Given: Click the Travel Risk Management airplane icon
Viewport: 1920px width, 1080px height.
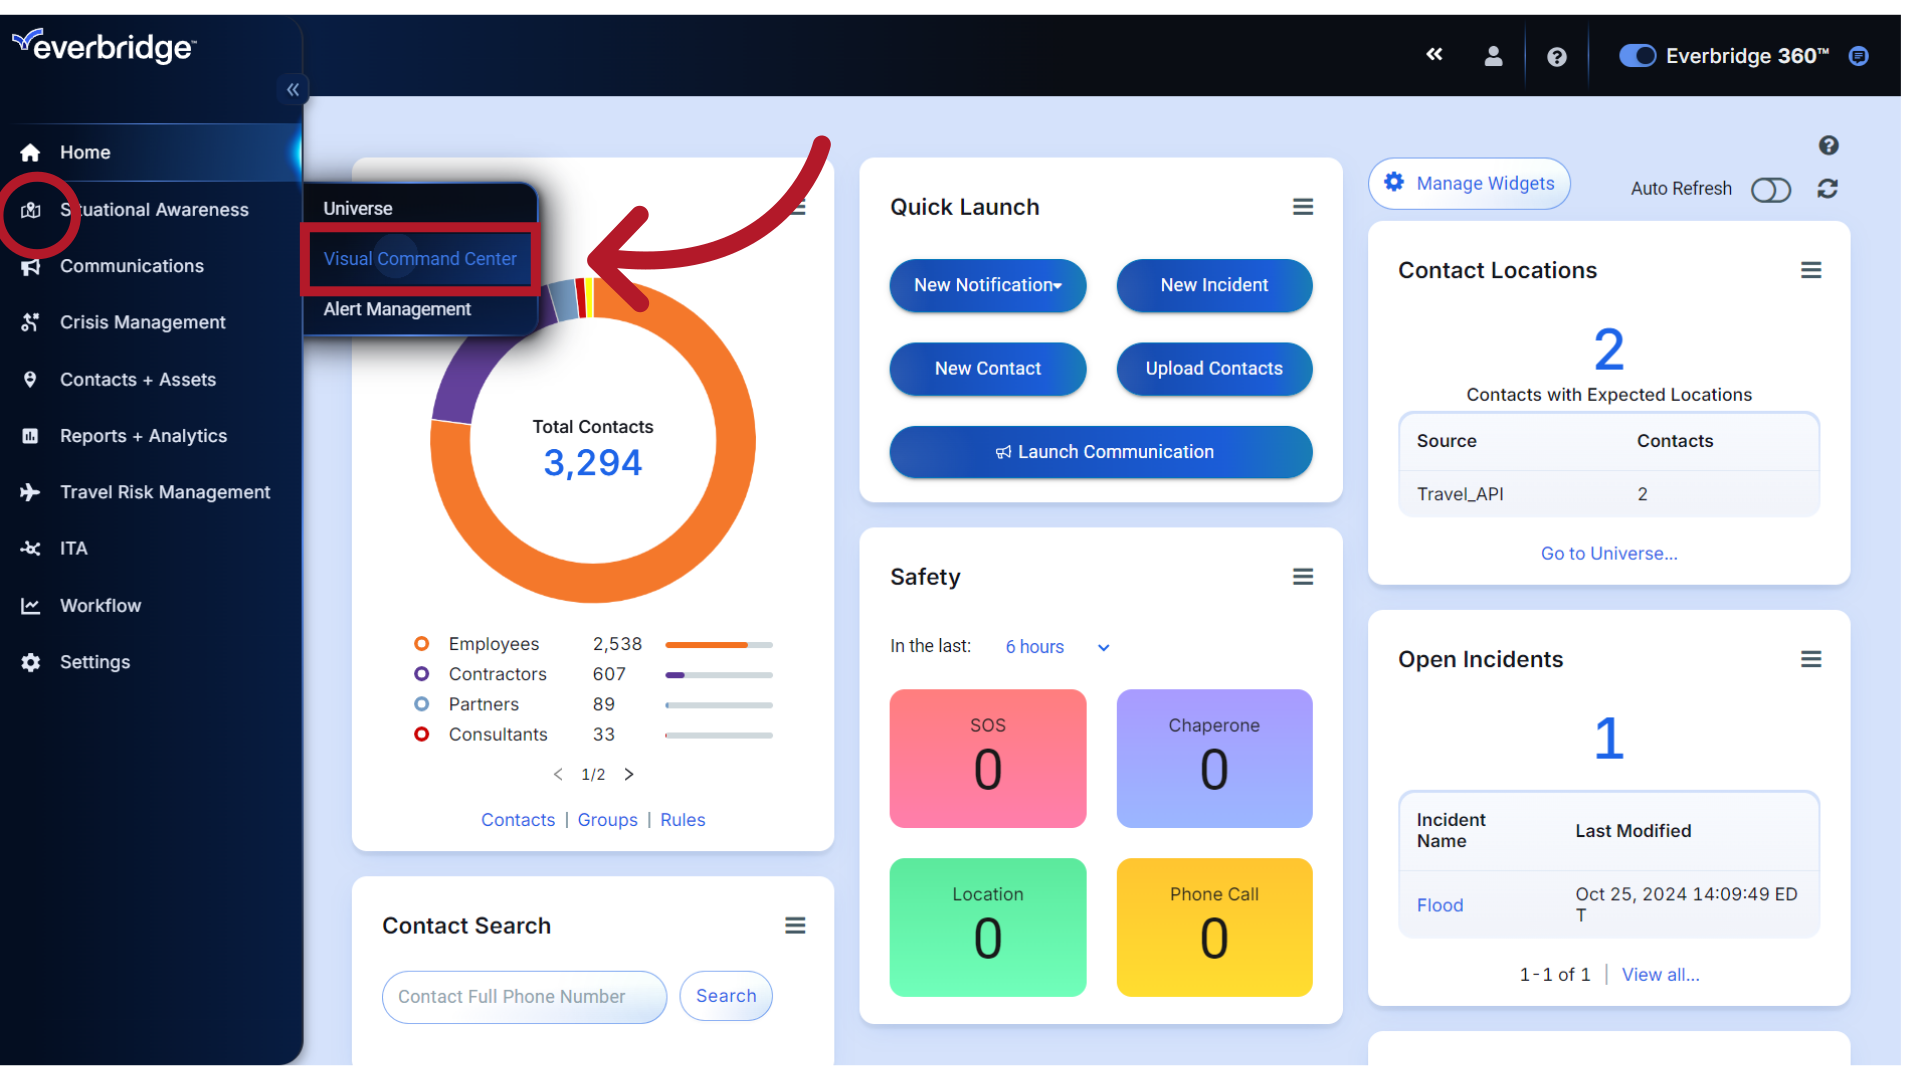Looking at the screenshot, I should 30,492.
